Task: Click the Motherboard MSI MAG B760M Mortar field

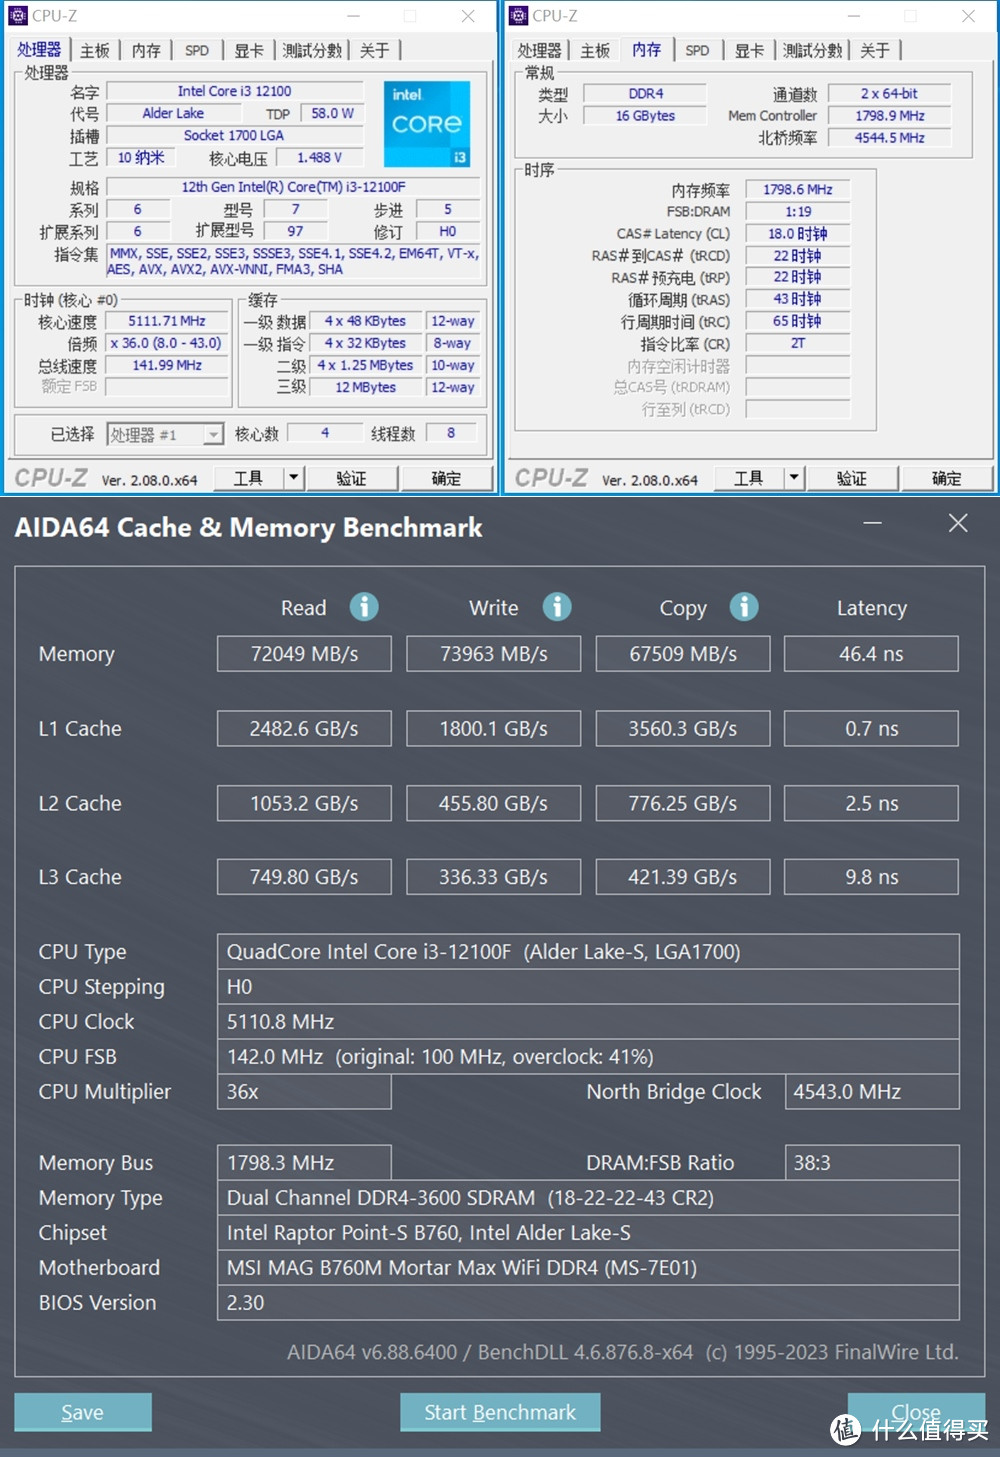Action: (588, 1268)
